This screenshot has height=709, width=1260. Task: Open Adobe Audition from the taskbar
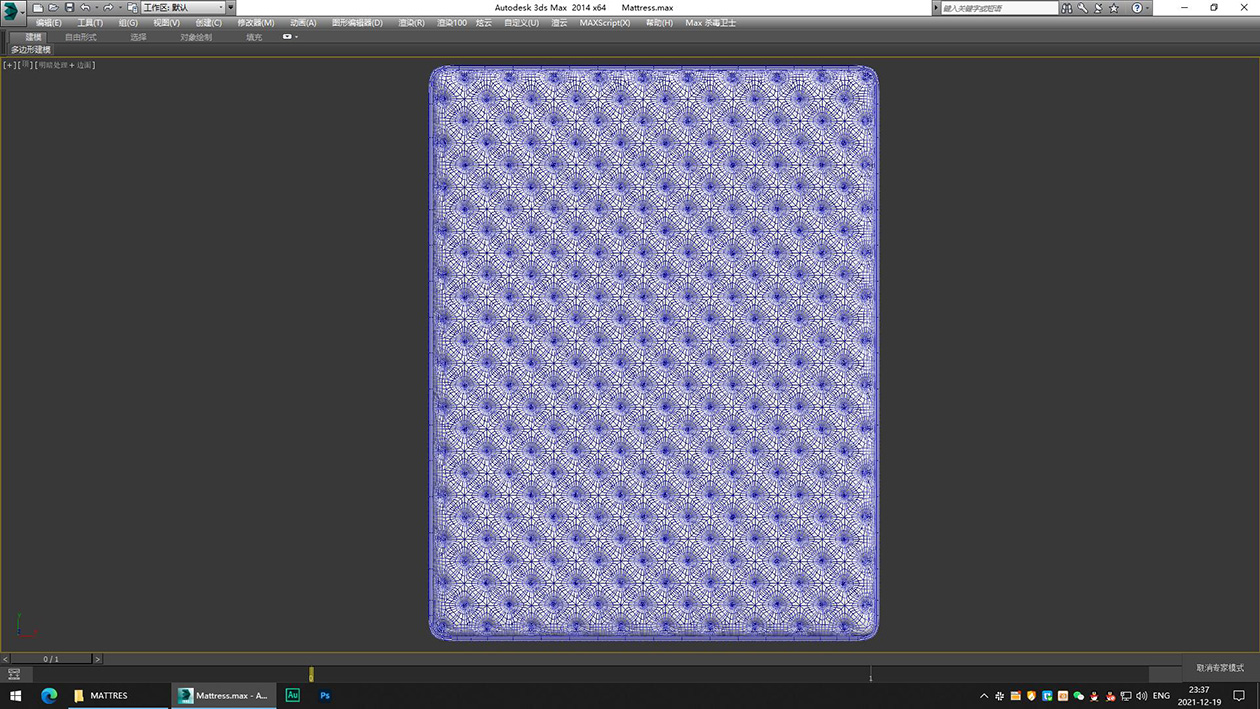click(293, 695)
